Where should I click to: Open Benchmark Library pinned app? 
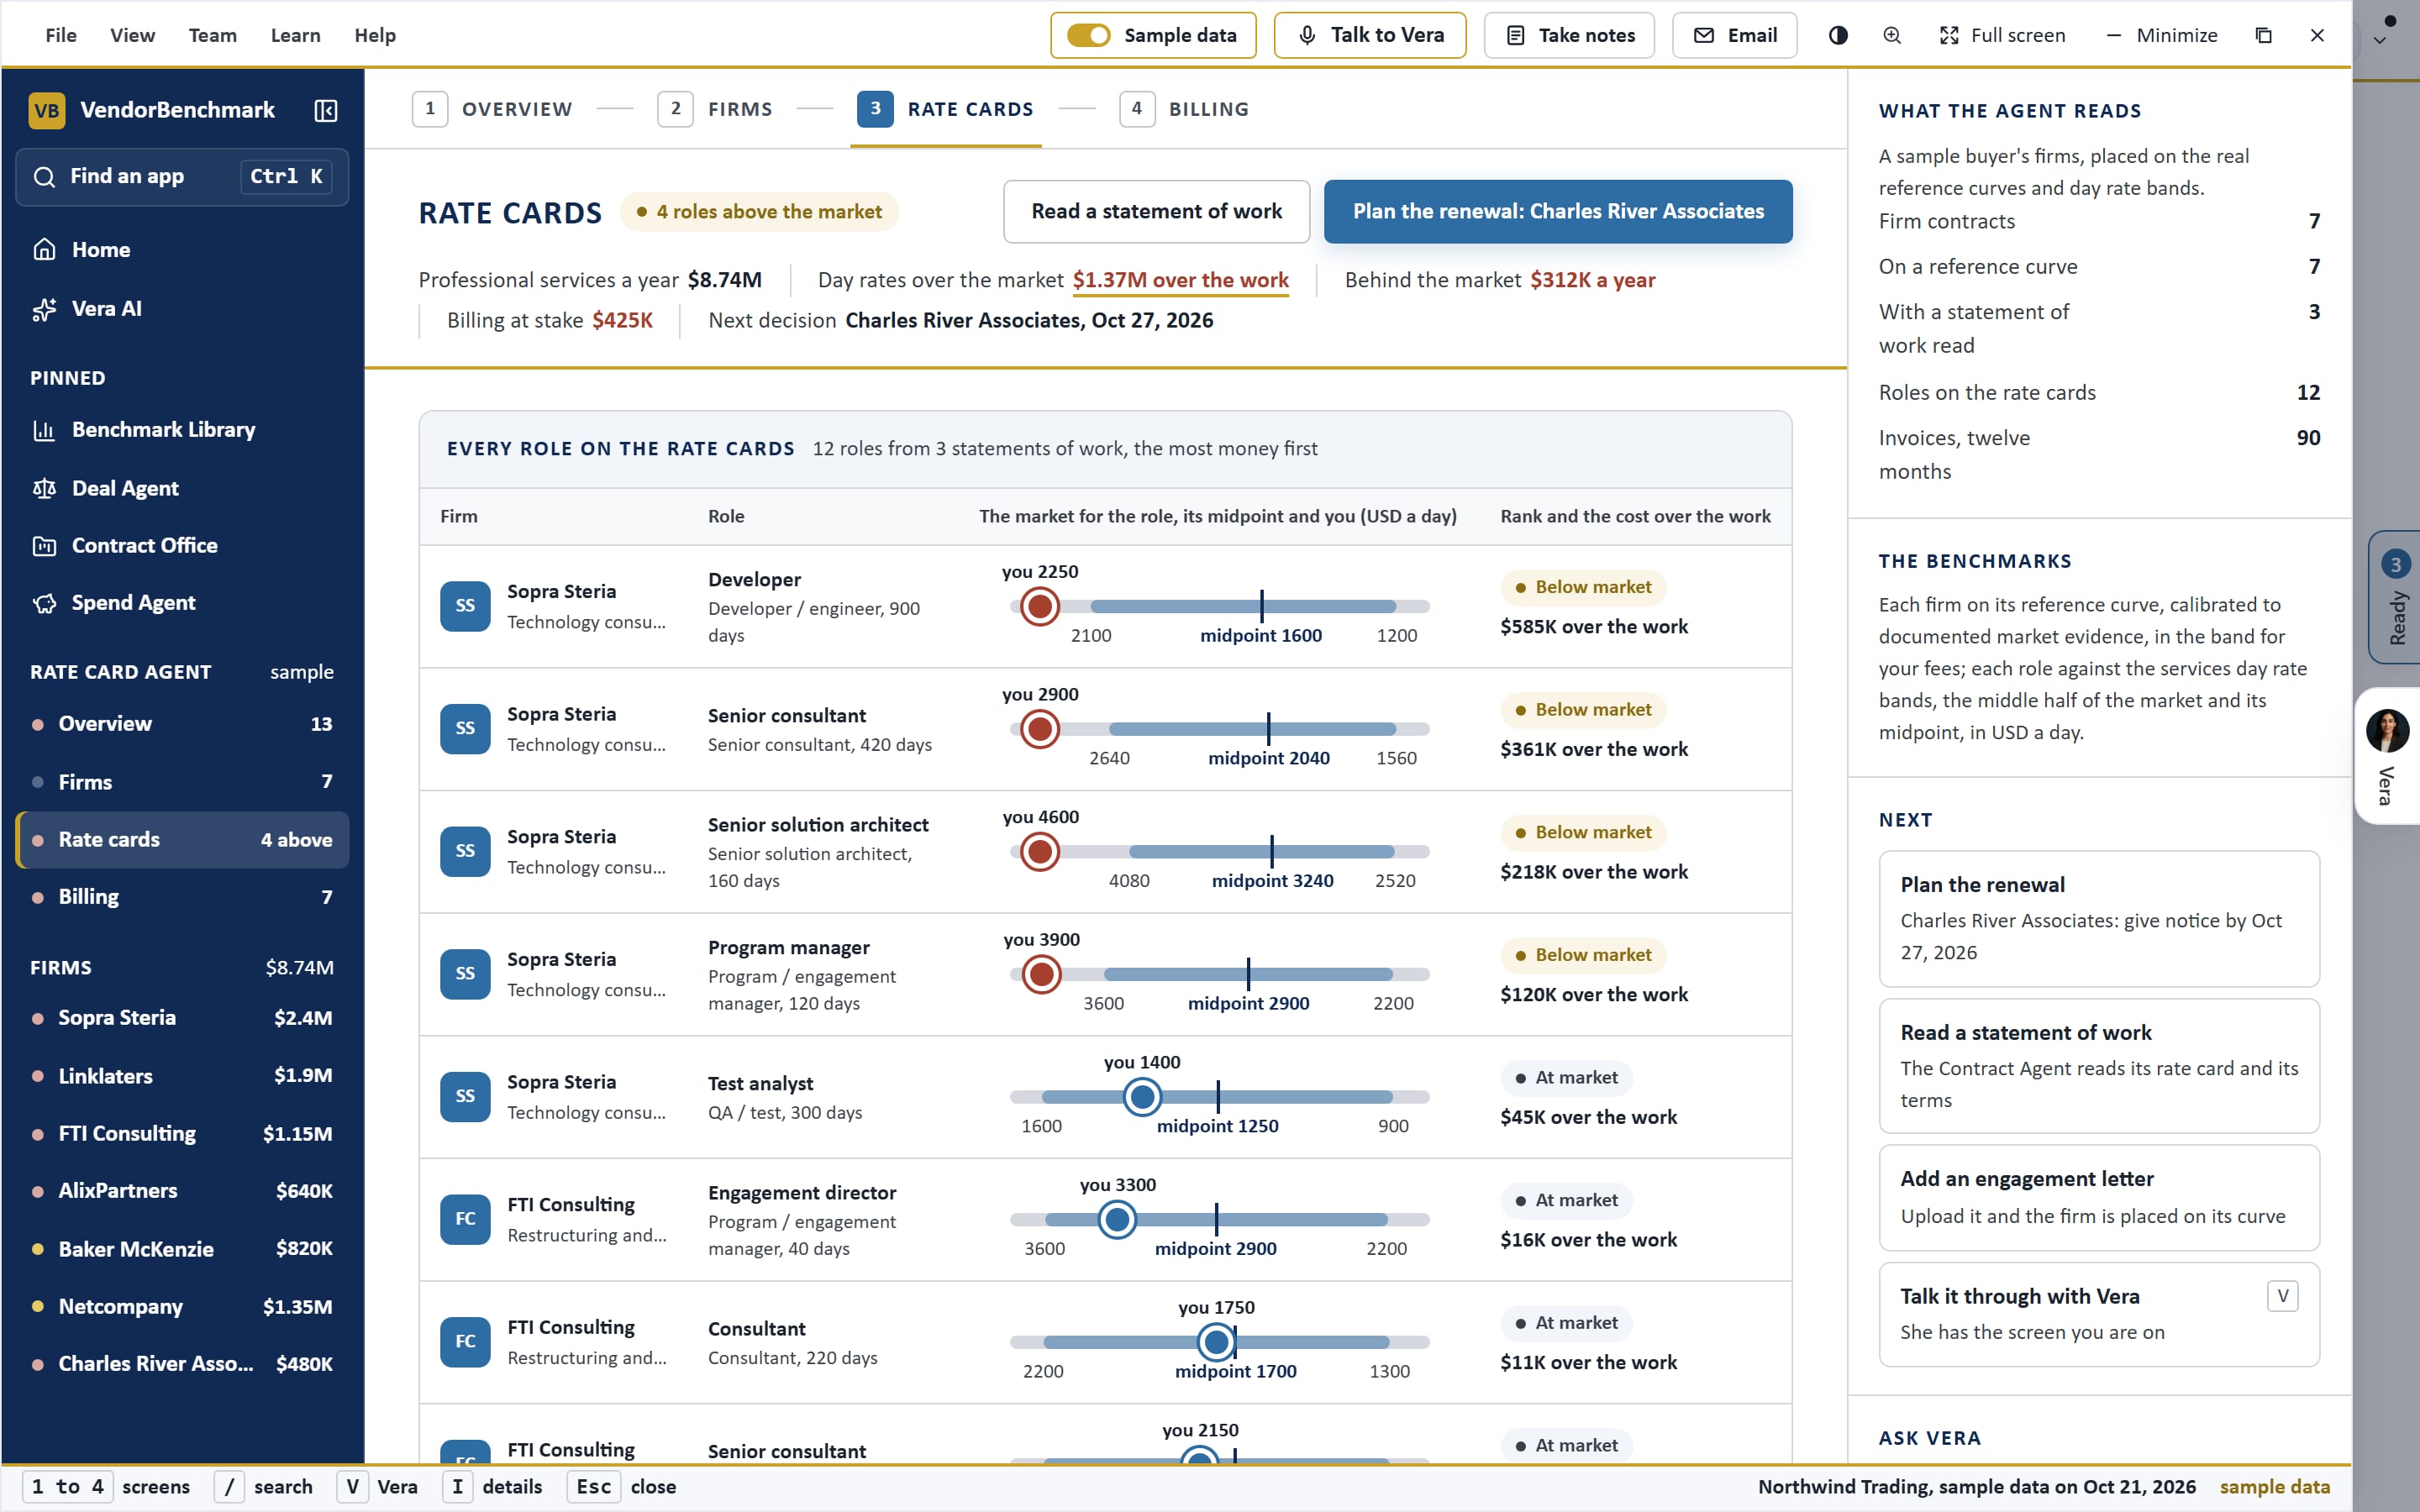pos(182,430)
